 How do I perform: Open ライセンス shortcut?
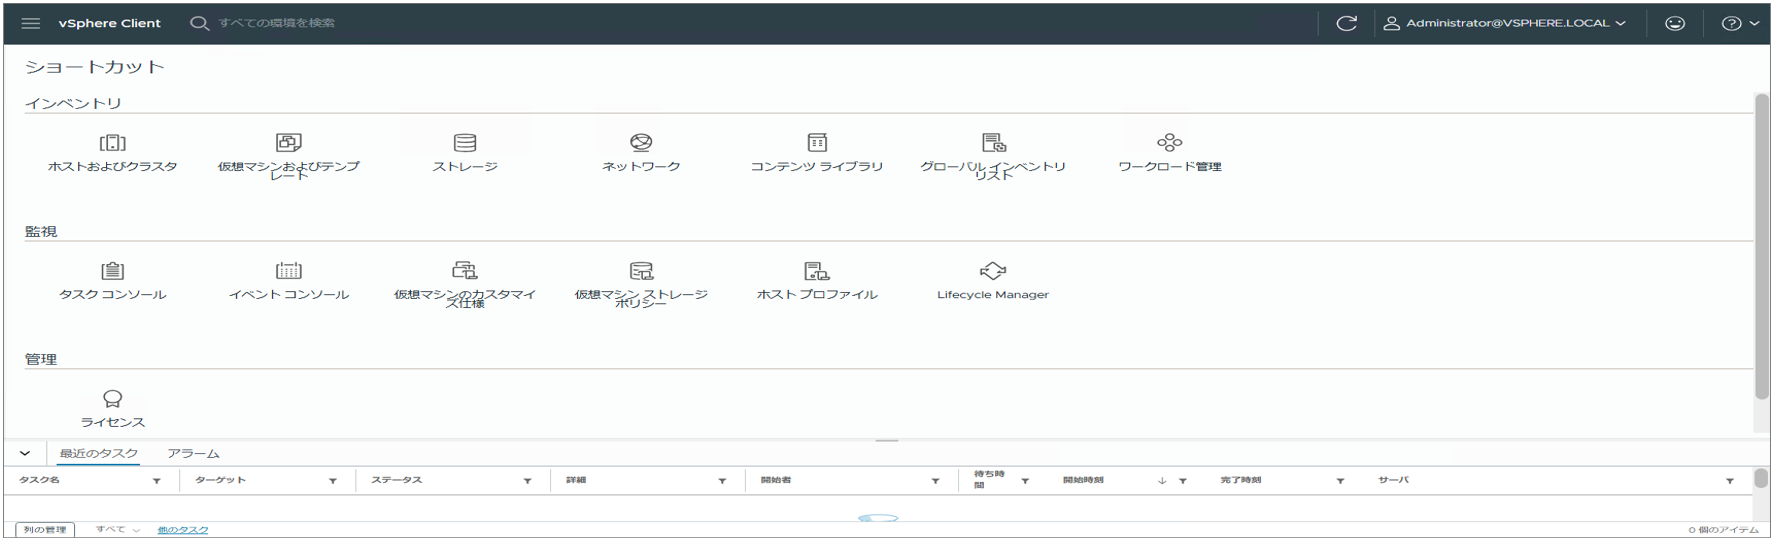click(x=113, y=410)
